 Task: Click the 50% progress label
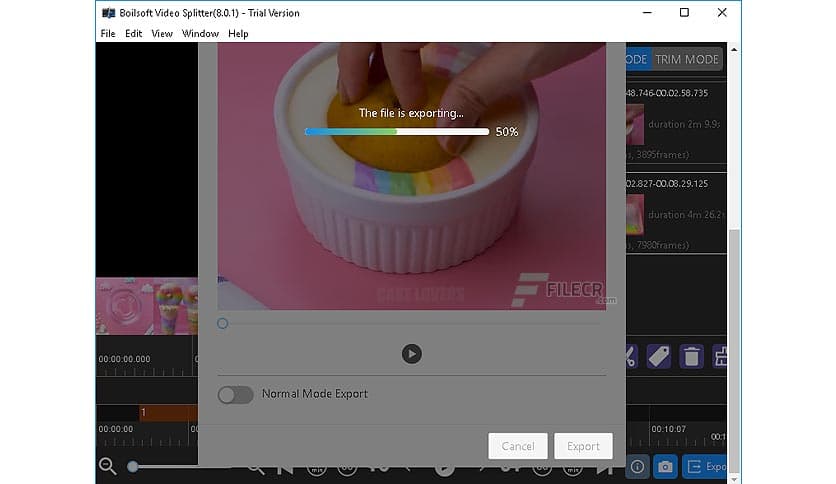tap(507, 132)
